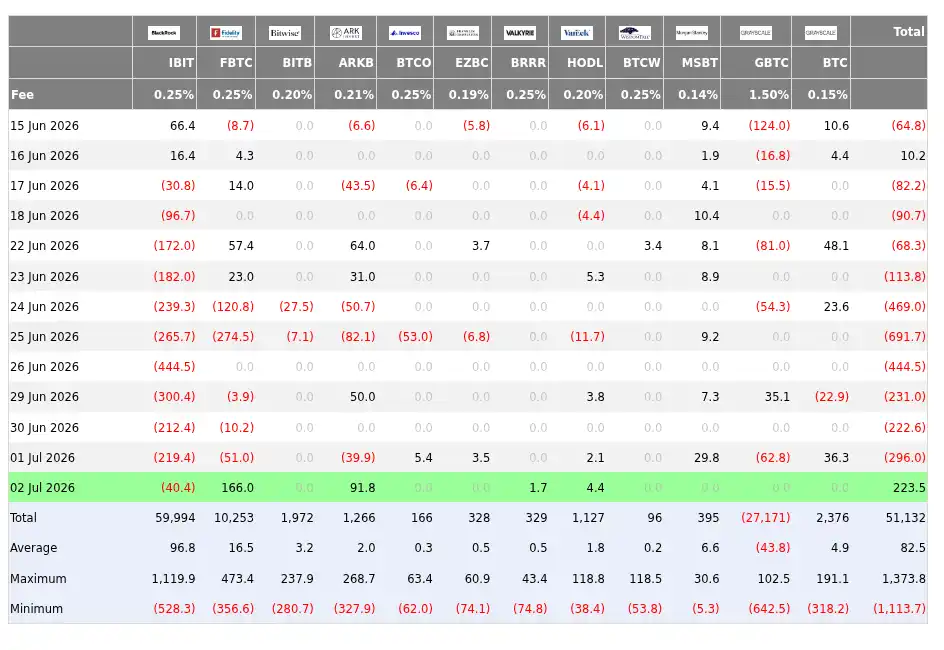Select the IBIT total value 59,994
The height and width of the screenshot is (650, 944).
[175, 518]
